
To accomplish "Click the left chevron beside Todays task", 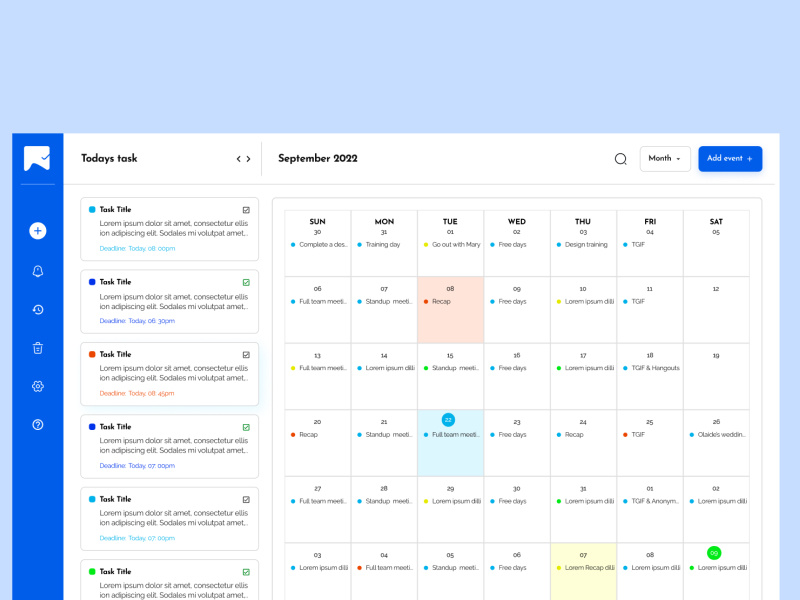I will [x=238, y=158].
